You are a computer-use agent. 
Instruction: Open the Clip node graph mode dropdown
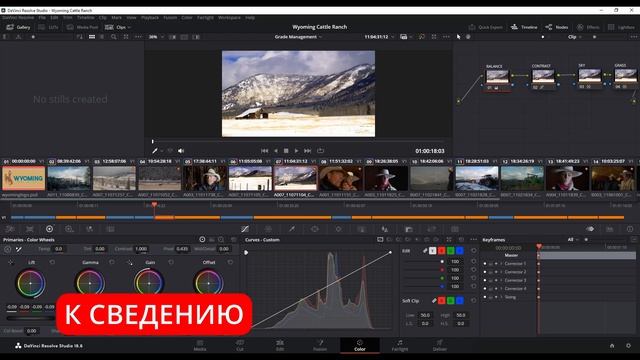(575, 37)
